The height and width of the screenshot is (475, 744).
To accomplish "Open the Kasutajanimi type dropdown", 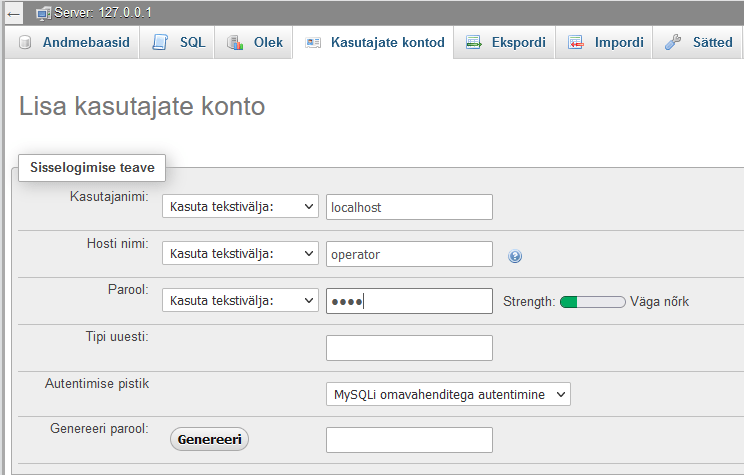I will (x=240, y=207).
